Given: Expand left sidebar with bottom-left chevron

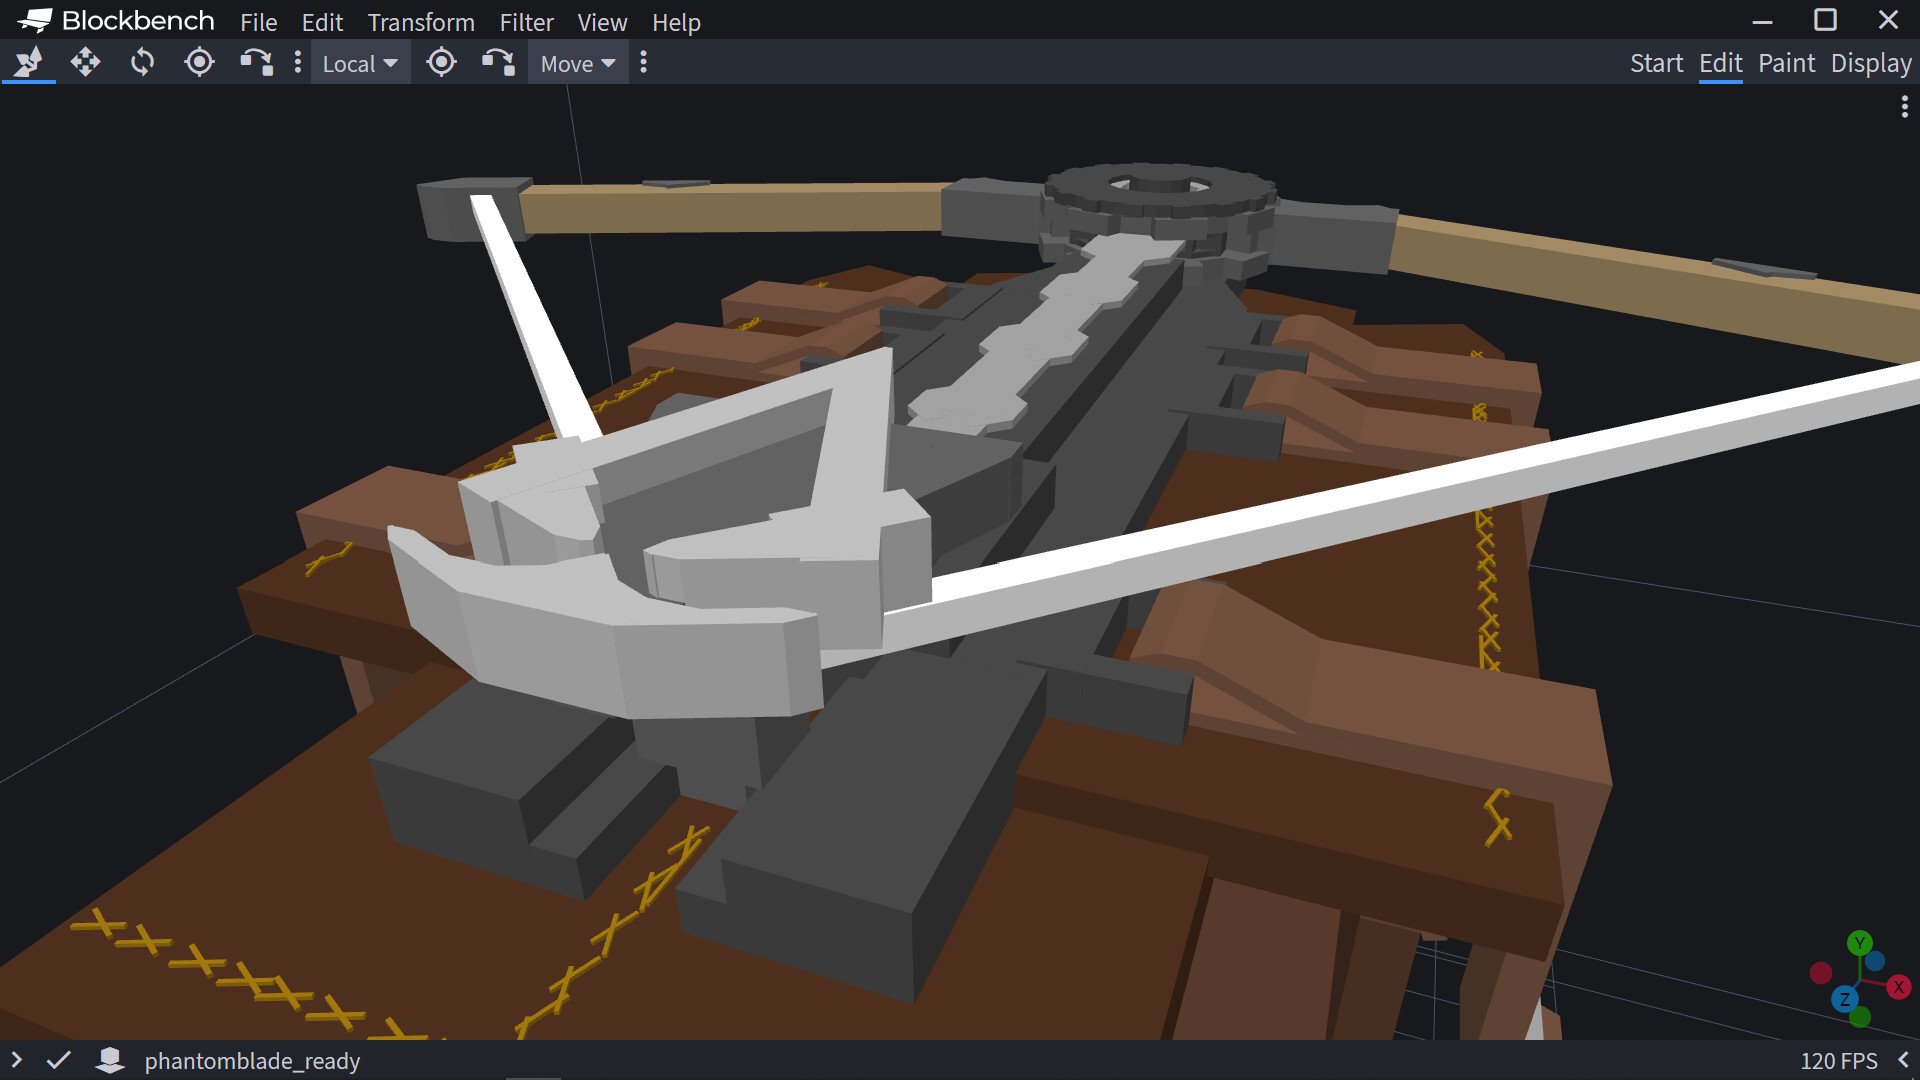Looking at the screenshot, I should [x=16, y=1060].
